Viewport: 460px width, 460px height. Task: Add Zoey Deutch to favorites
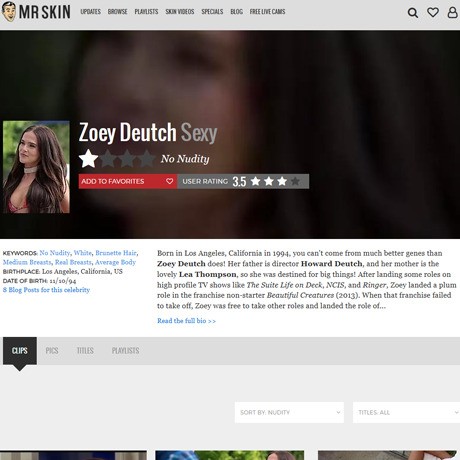[x=128, y=181]
